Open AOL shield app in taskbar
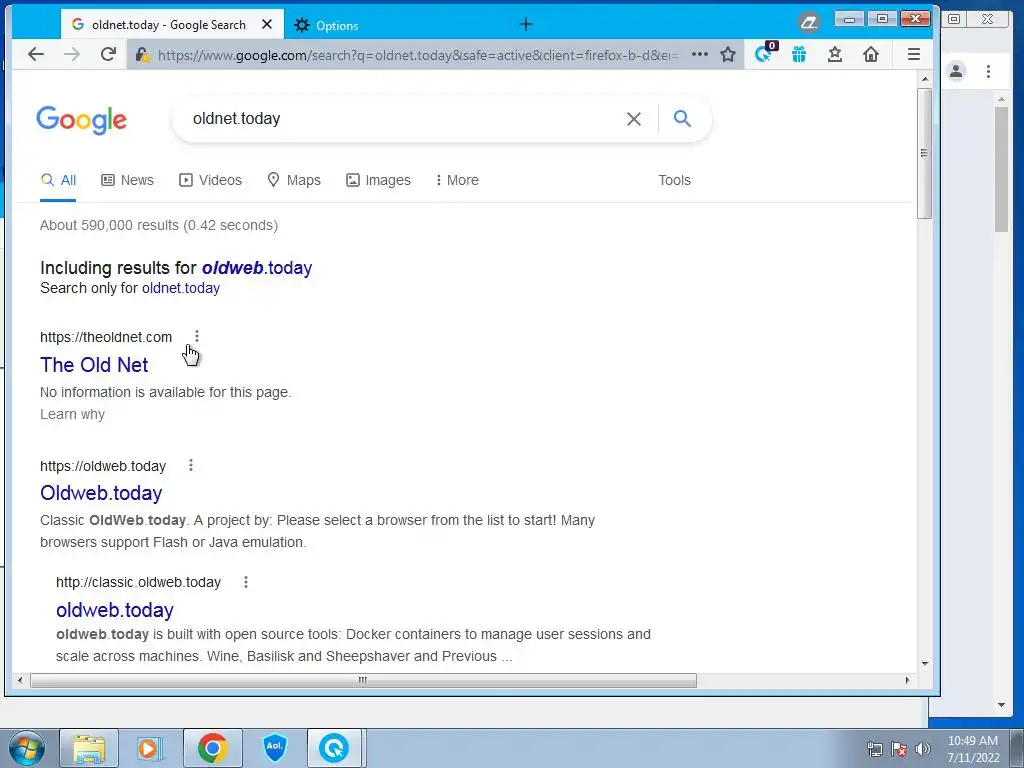 274,748
